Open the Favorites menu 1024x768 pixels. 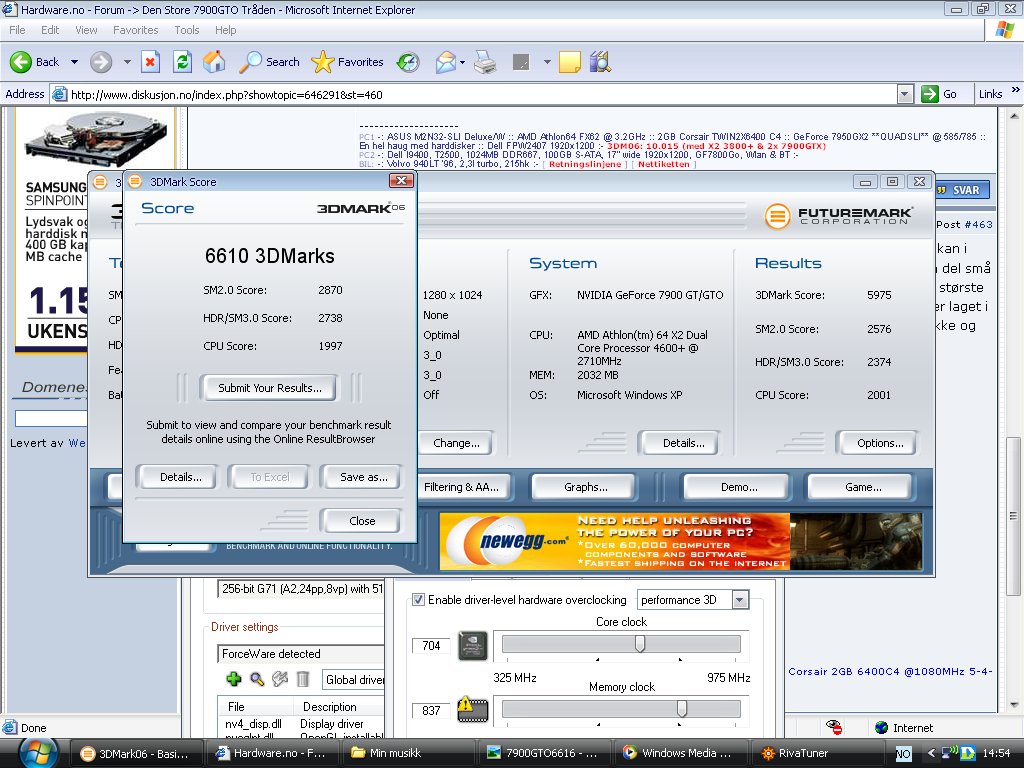135,30
